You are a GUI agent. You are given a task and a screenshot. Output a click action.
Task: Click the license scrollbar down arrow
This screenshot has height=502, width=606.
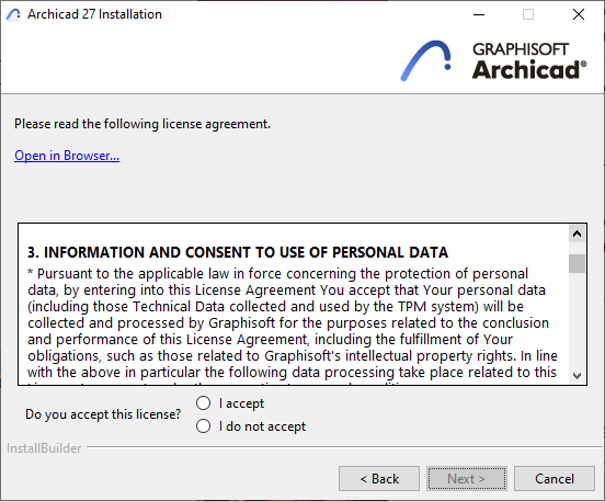[577, 376]
